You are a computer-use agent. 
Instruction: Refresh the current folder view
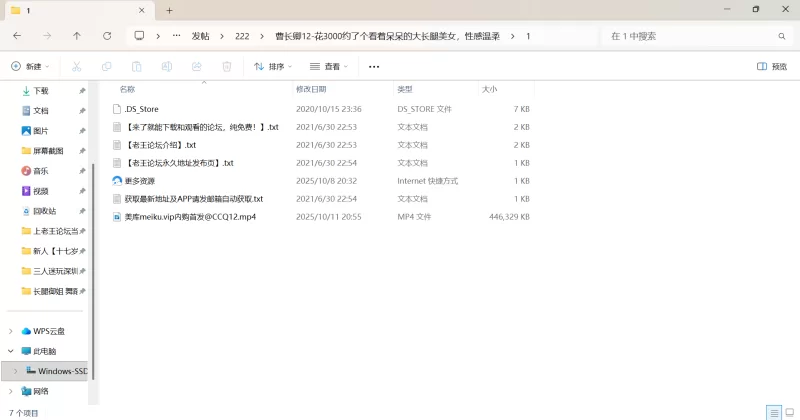point(107,35)
